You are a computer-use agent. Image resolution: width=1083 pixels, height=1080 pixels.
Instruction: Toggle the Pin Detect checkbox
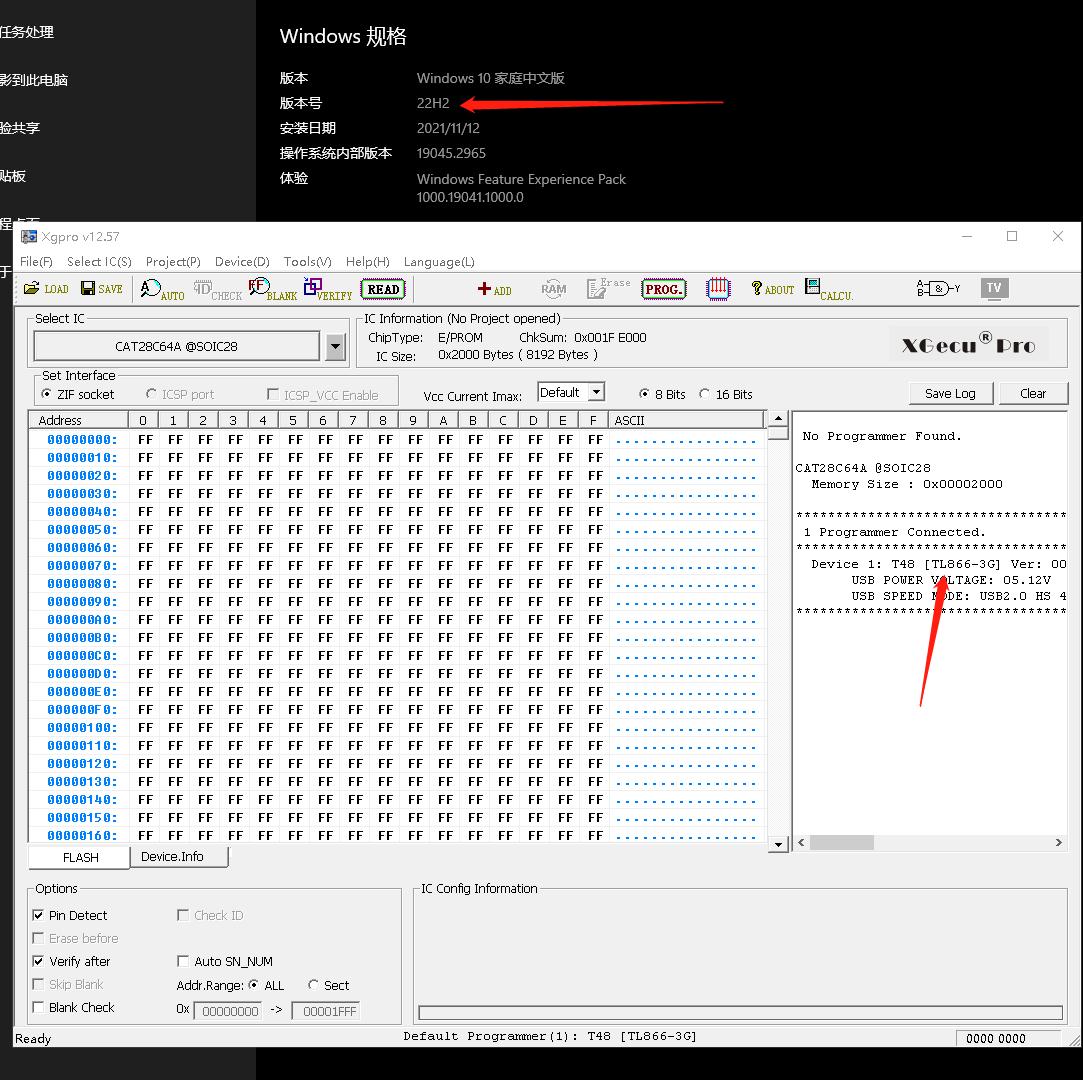[x=39, y=915]
